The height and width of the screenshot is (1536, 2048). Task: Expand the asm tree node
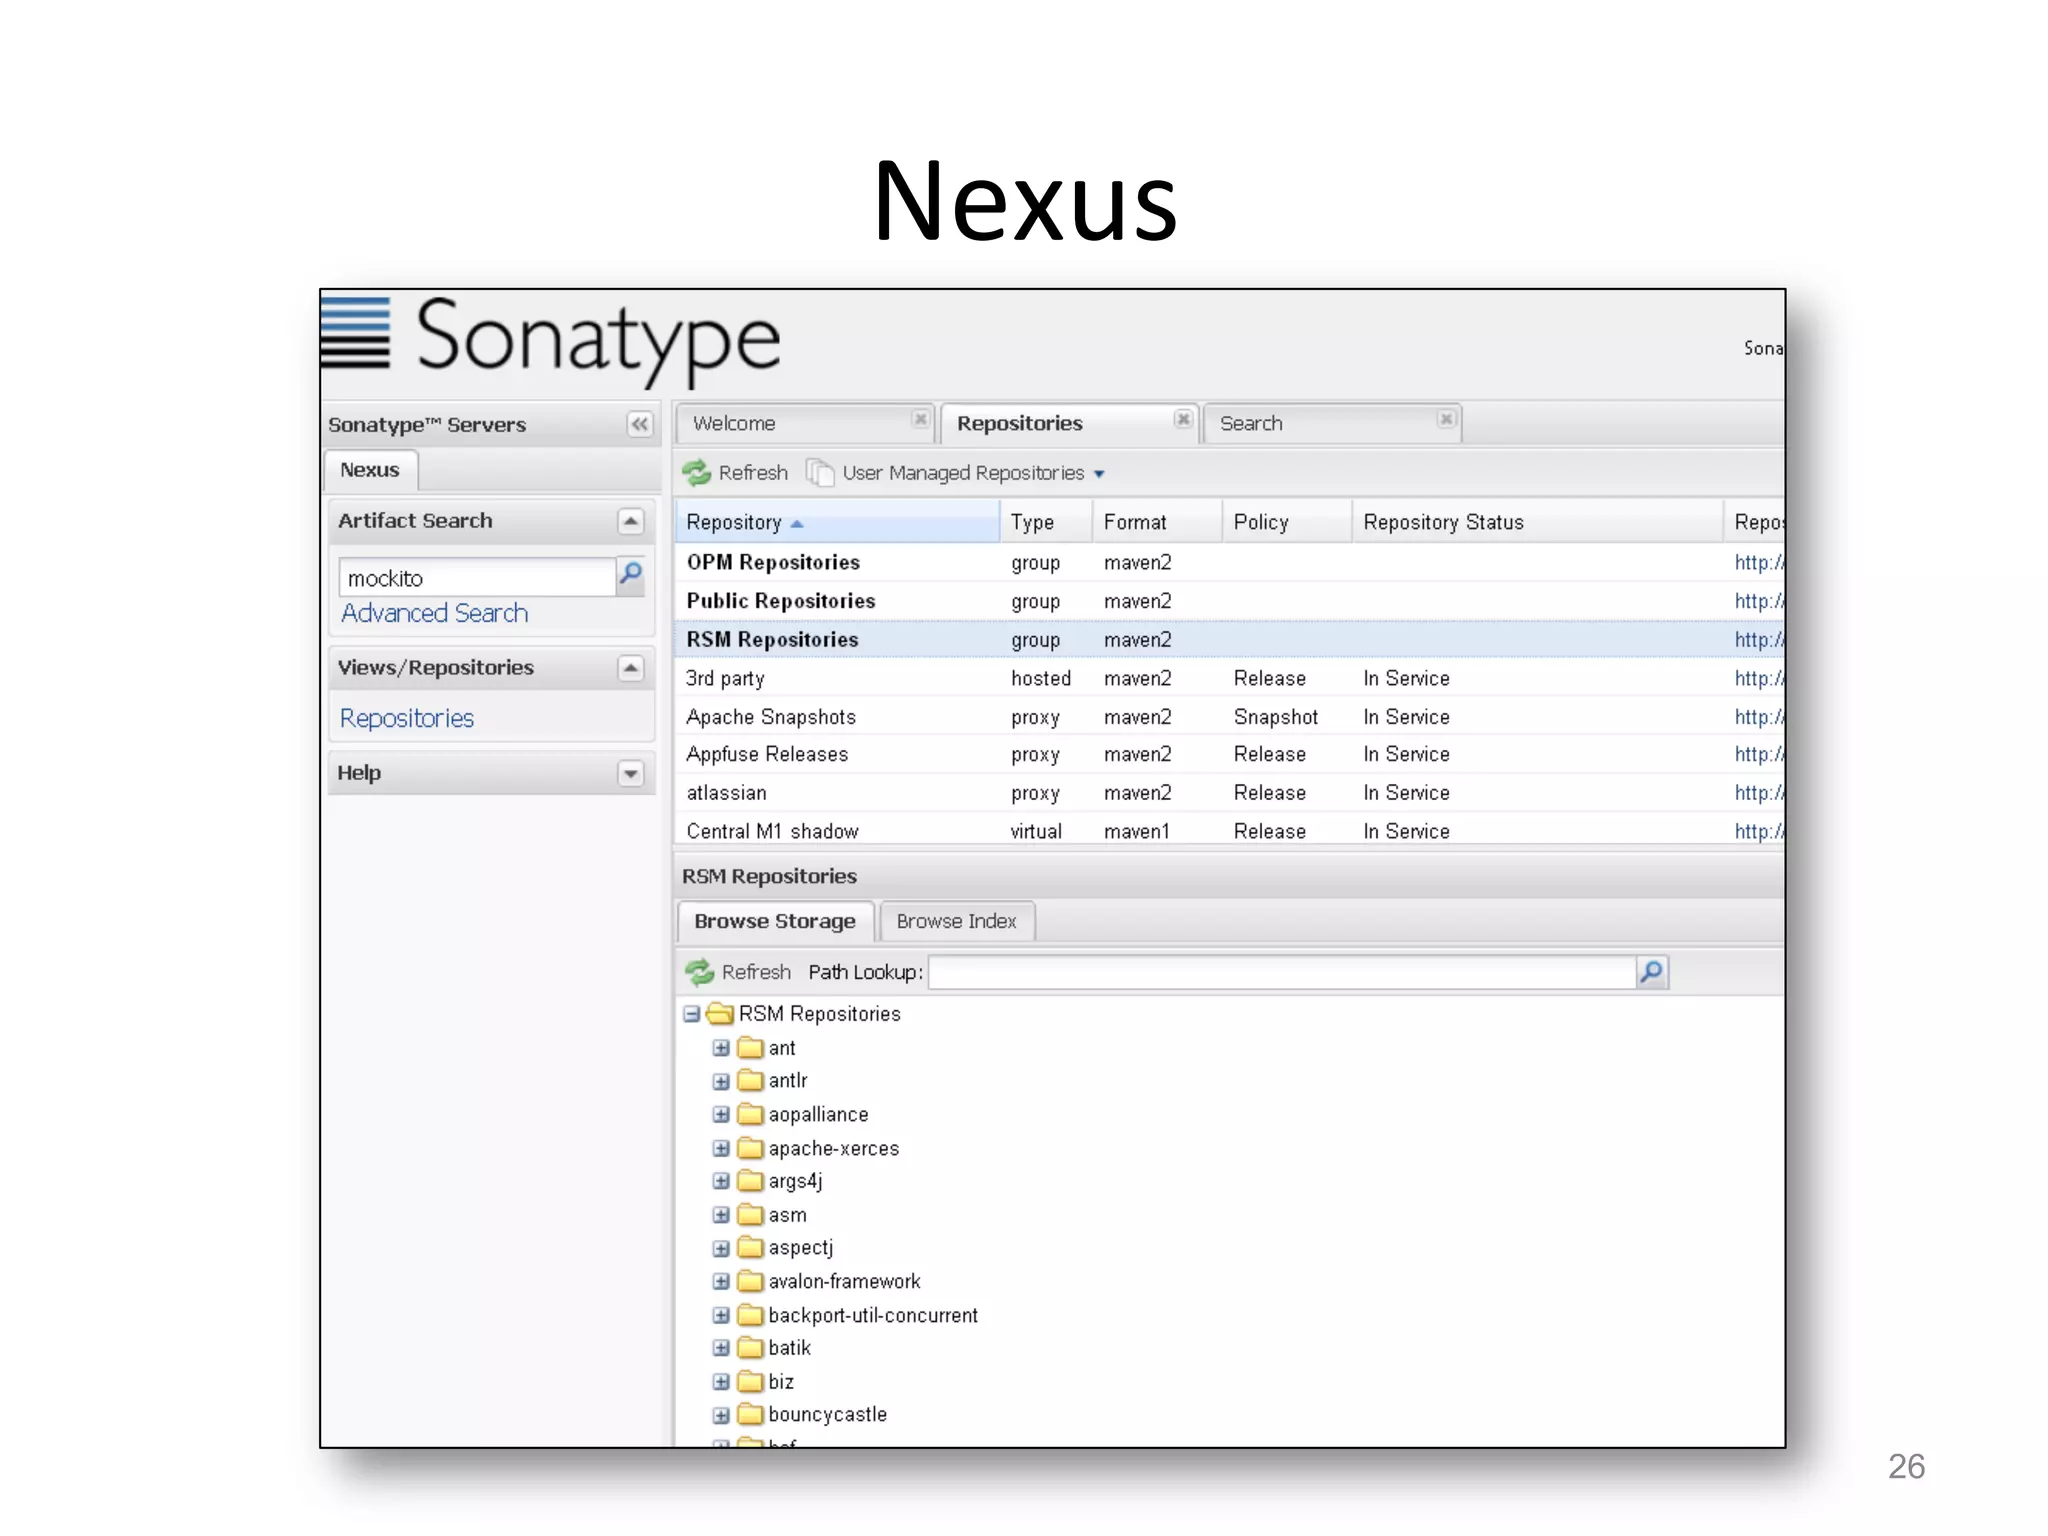point(721,1215)
